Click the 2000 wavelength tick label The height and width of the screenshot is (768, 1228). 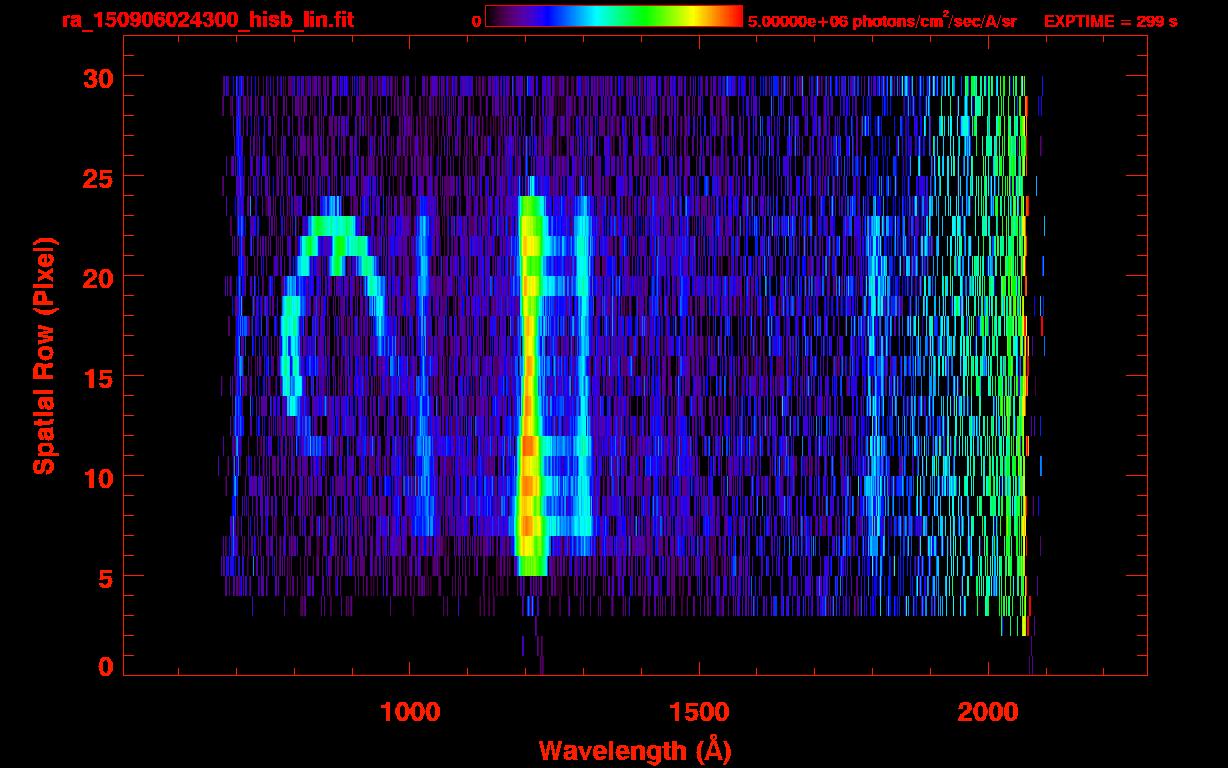[x=987, y=712]
